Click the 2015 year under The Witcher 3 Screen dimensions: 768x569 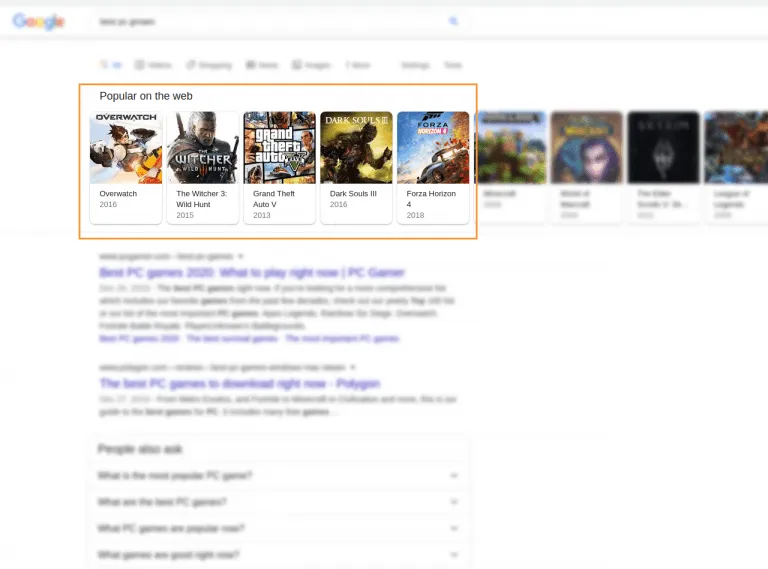click(185, 215)
